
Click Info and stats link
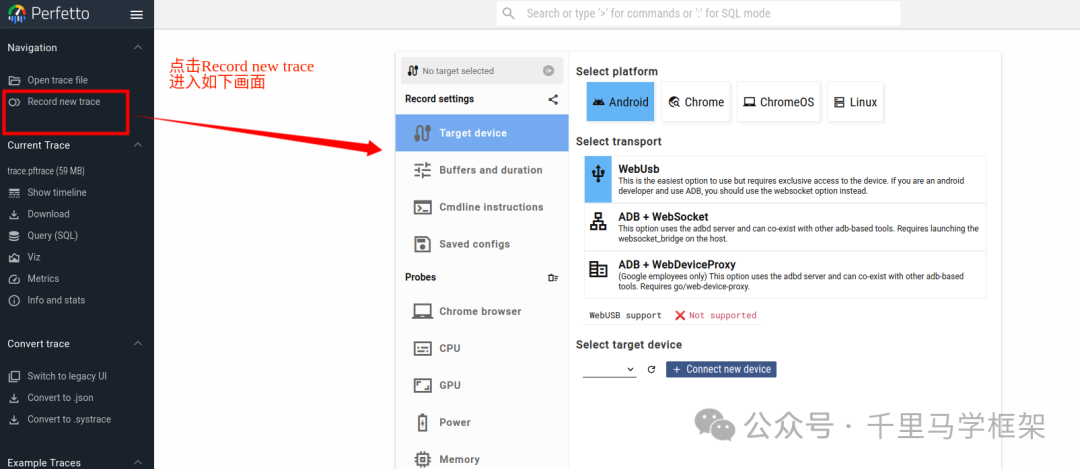coord(56,300)
